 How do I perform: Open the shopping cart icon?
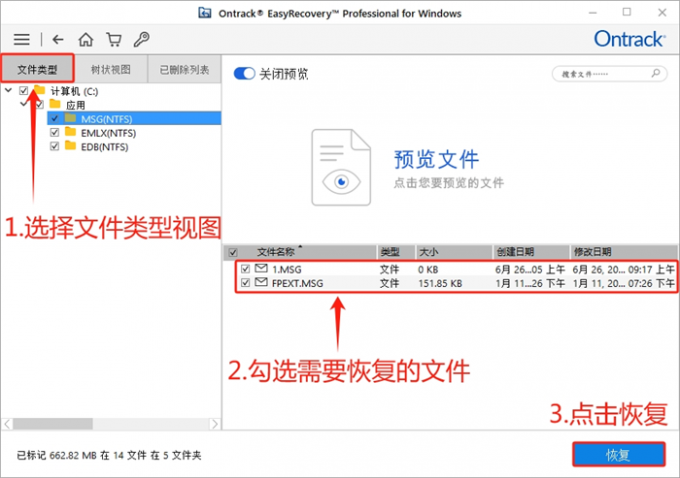(114, 39)
